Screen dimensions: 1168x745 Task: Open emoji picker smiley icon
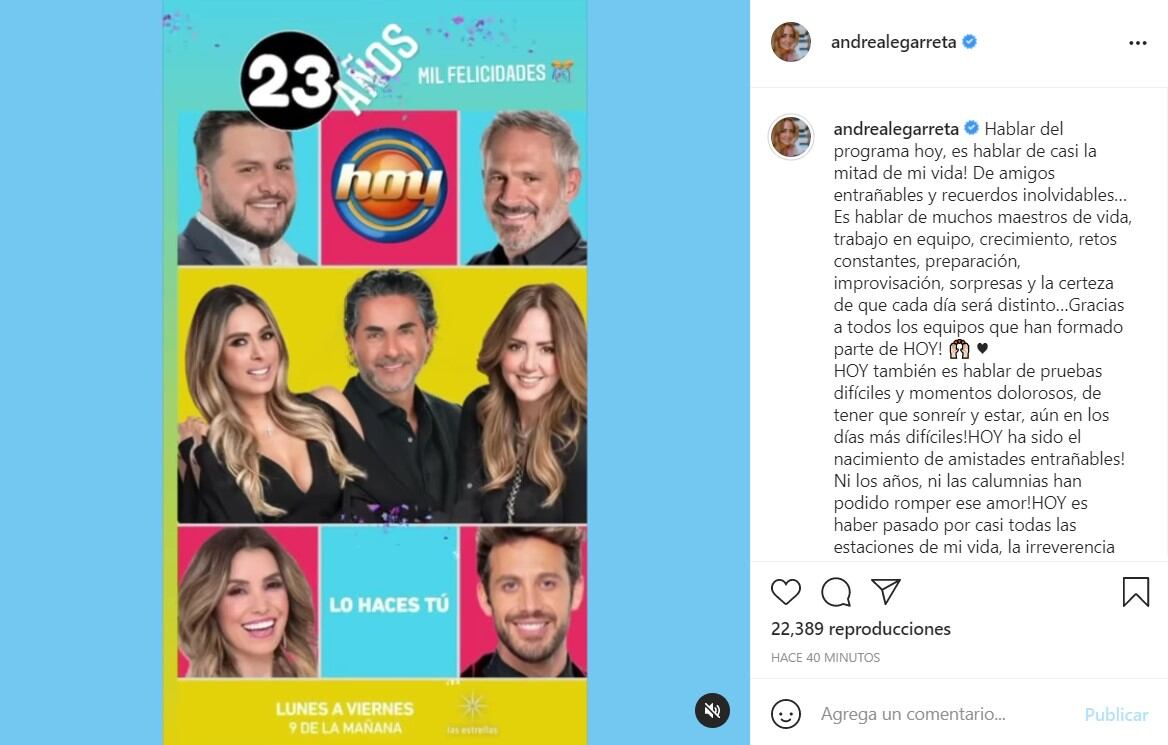[x=785, y=714]
